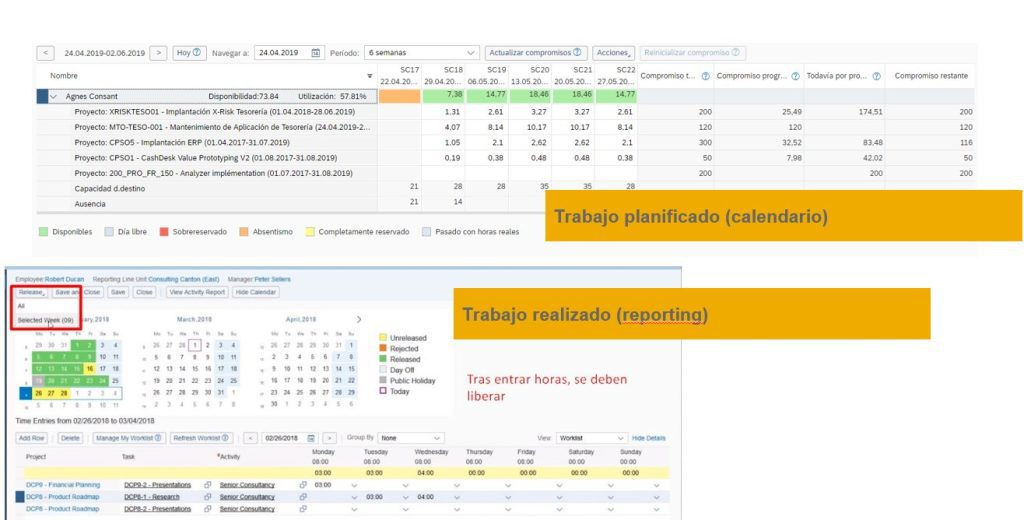Show next month in the calendar strip
Image resolution: width=1024 pixels, height=520 pixels.
pyautogui.click(x=359, y=320)
